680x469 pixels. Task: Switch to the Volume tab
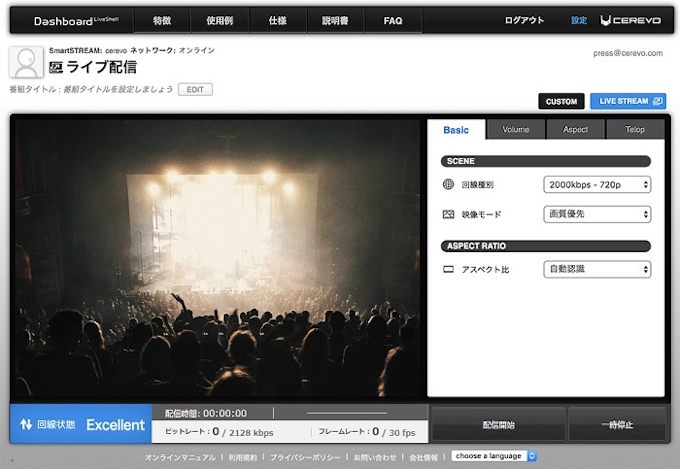516,130
